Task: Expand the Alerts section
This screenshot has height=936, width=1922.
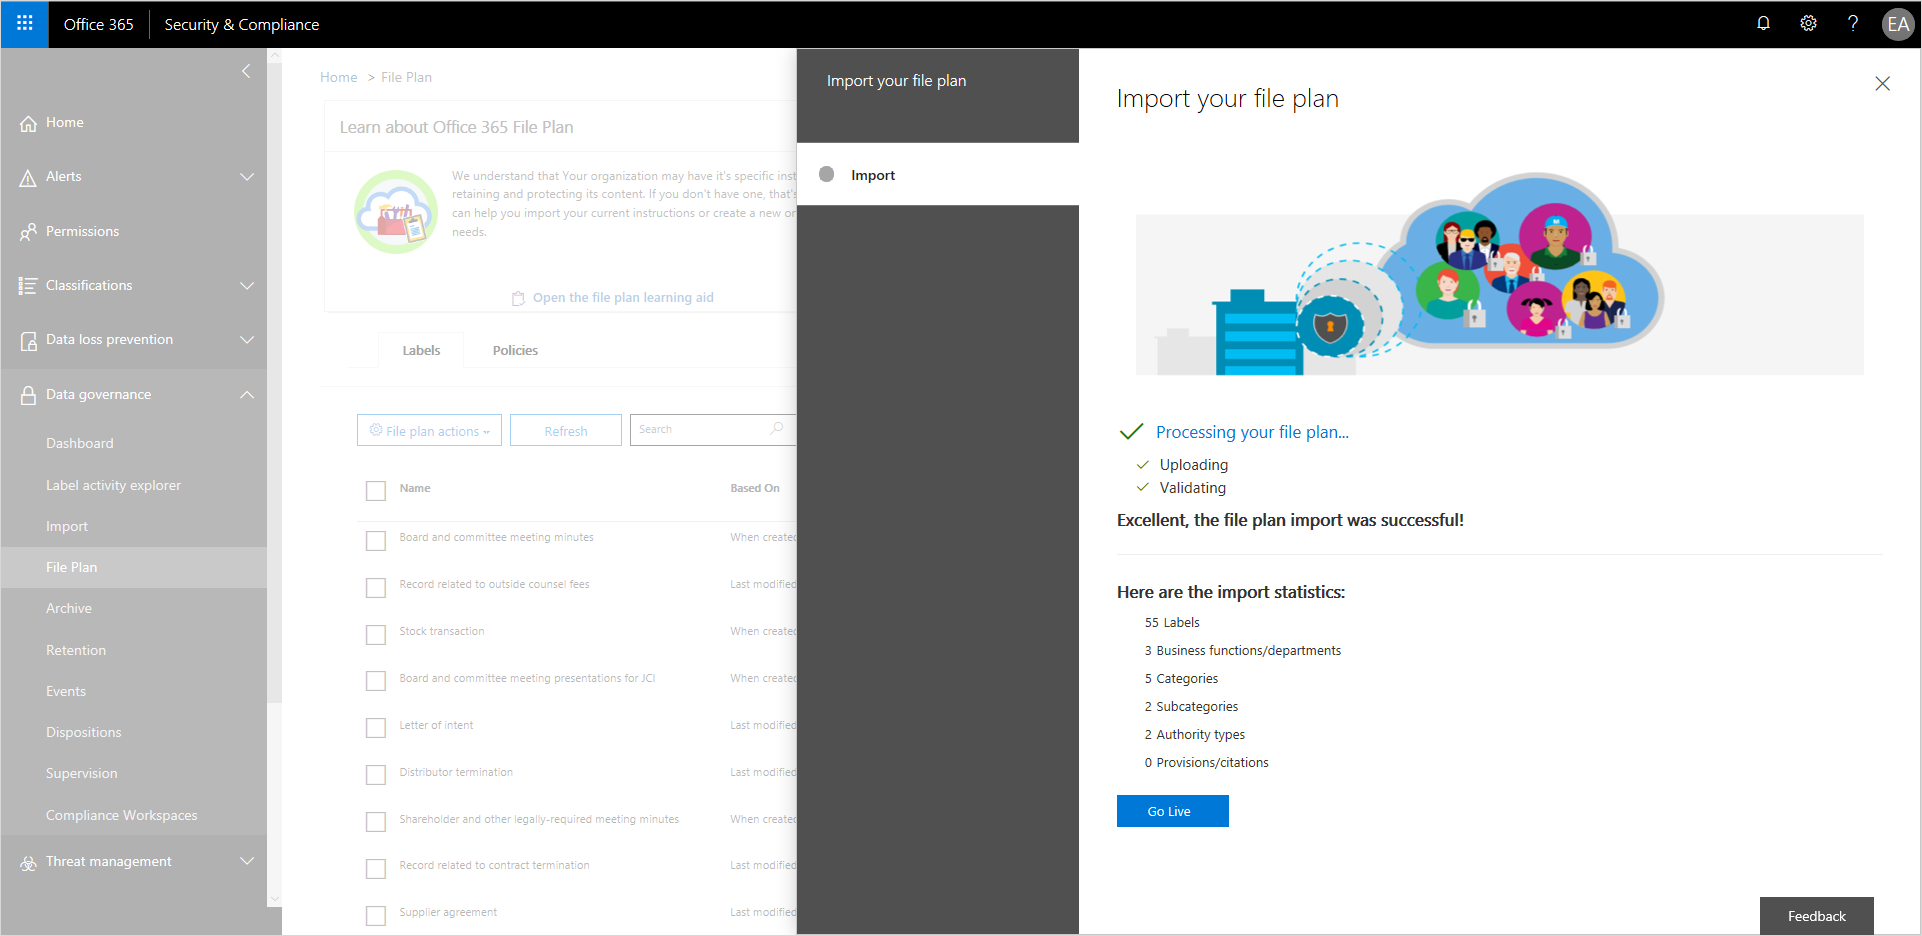Action: point(246,177)
